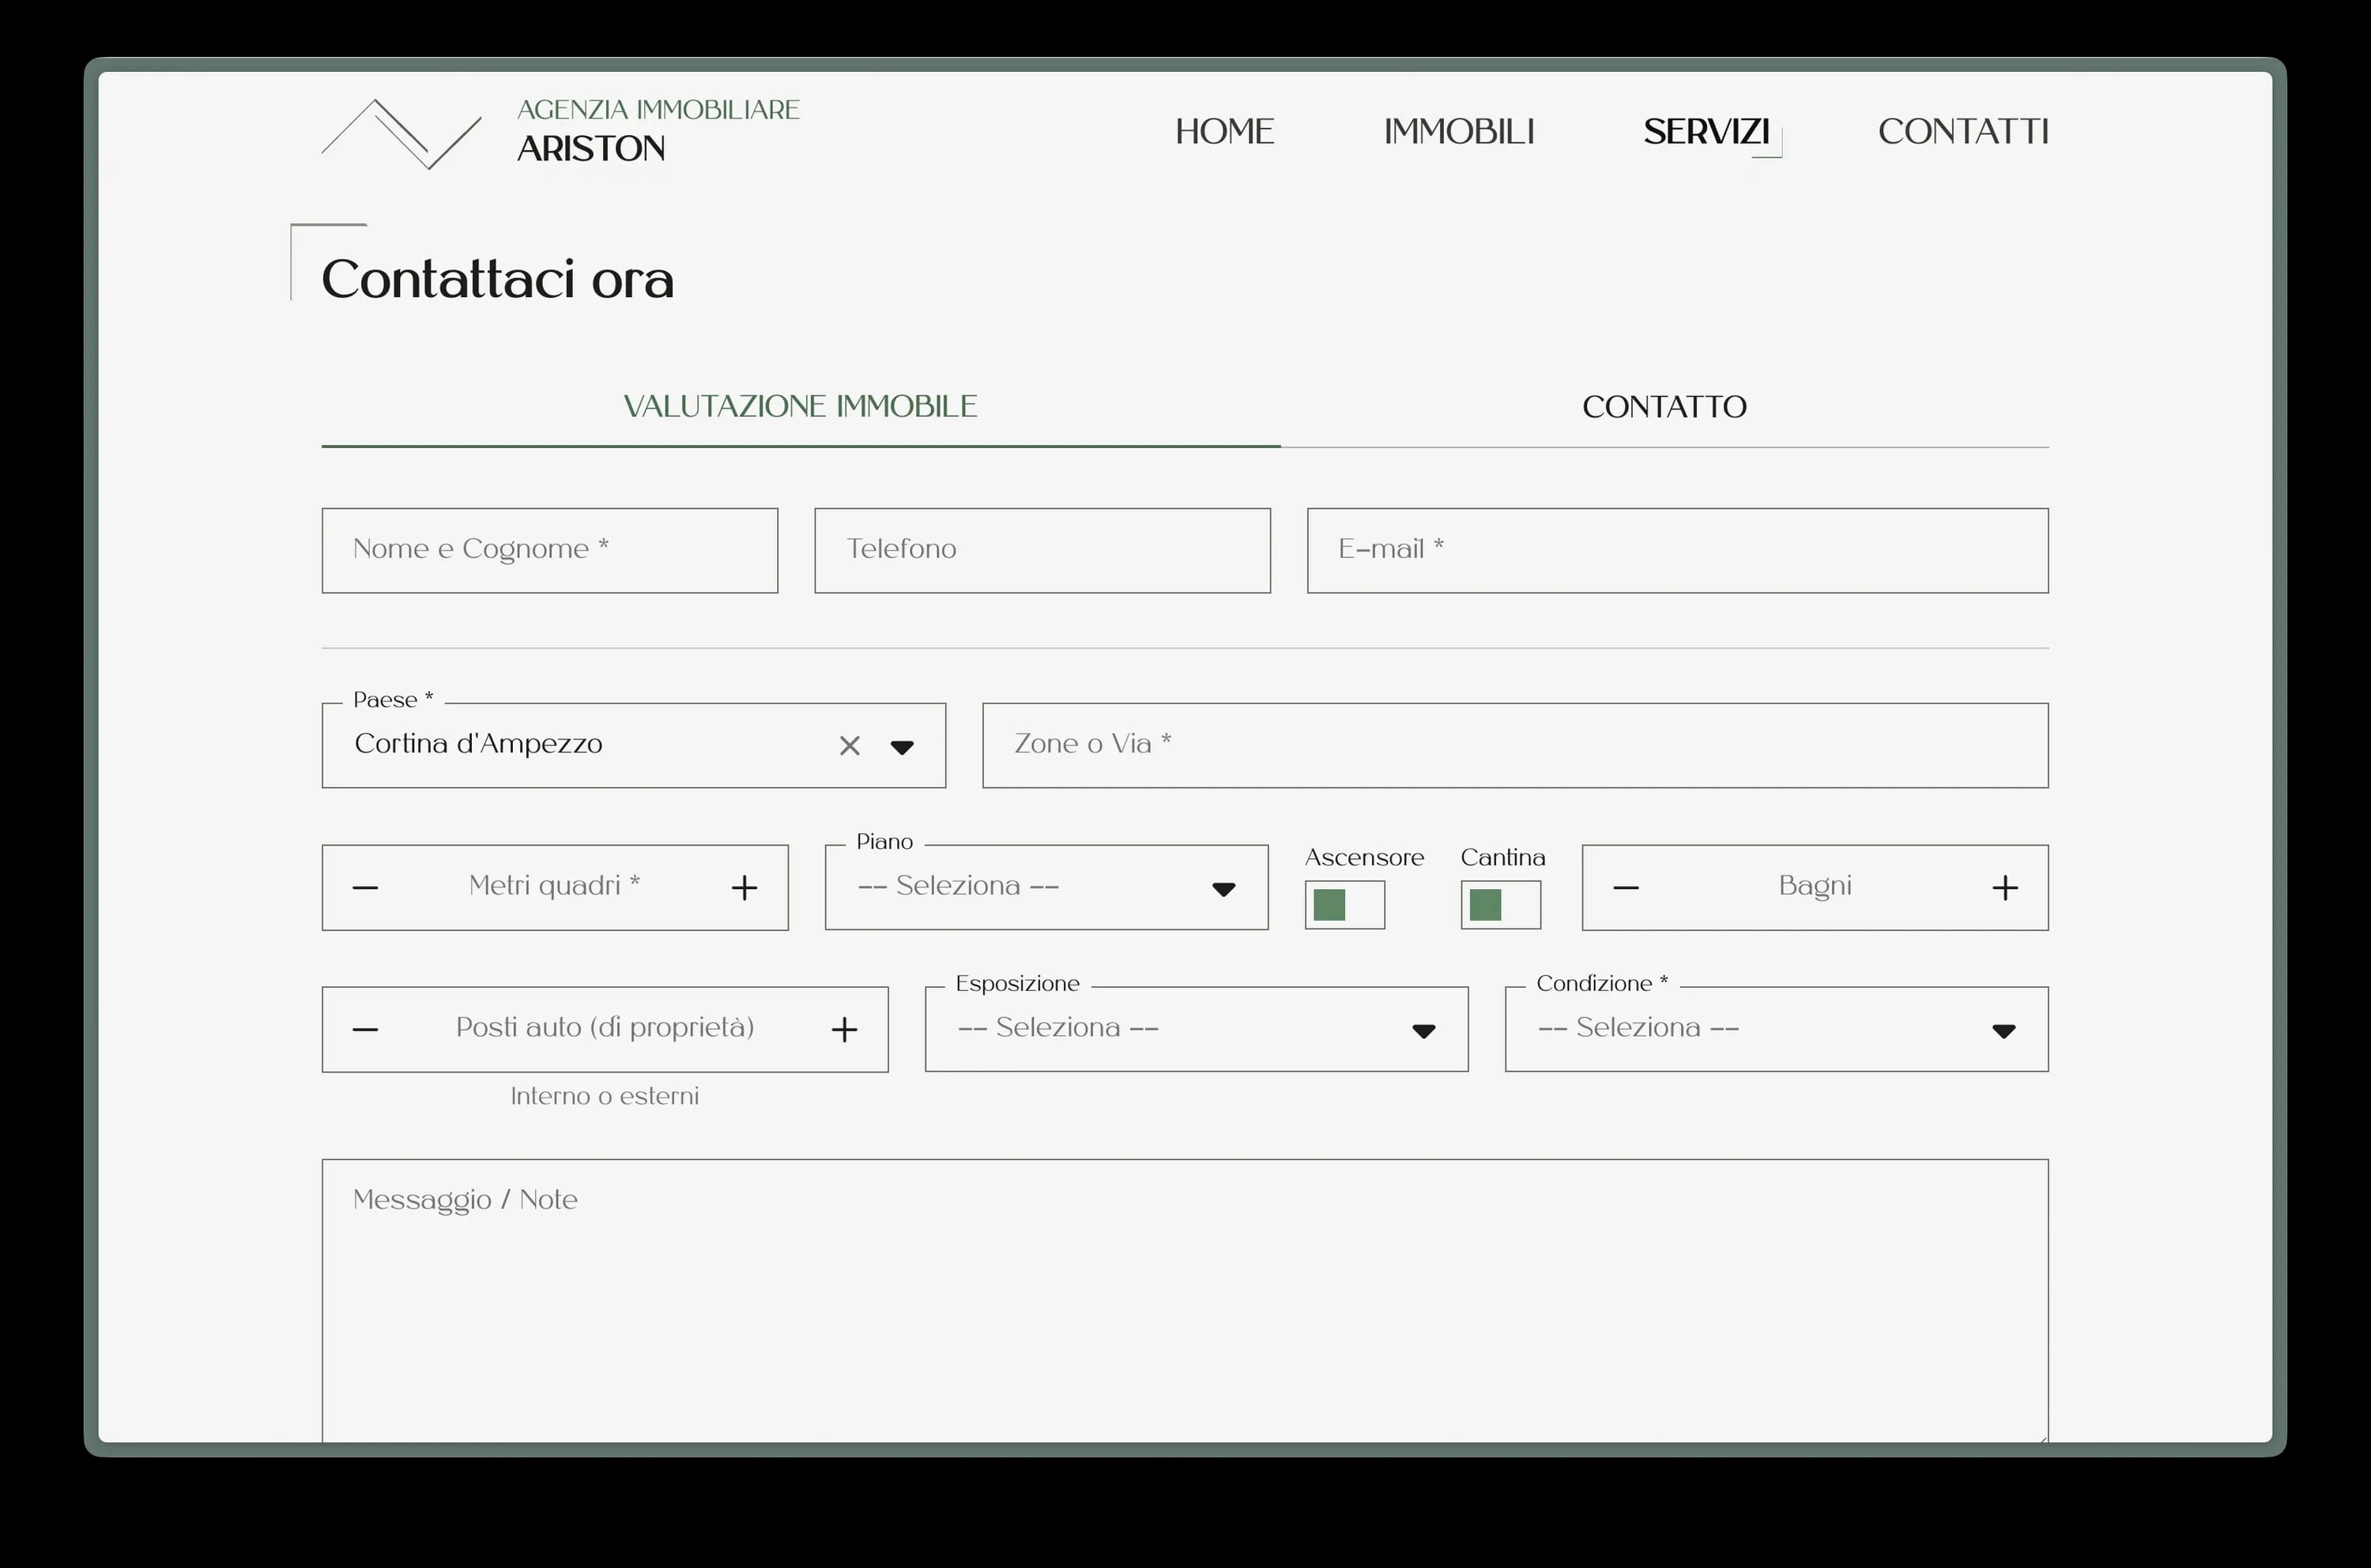Viewport: 2371px width, 1568px height.
Task: Decrease Metri quadri with minus icon
Action: [x=365, y=888]
